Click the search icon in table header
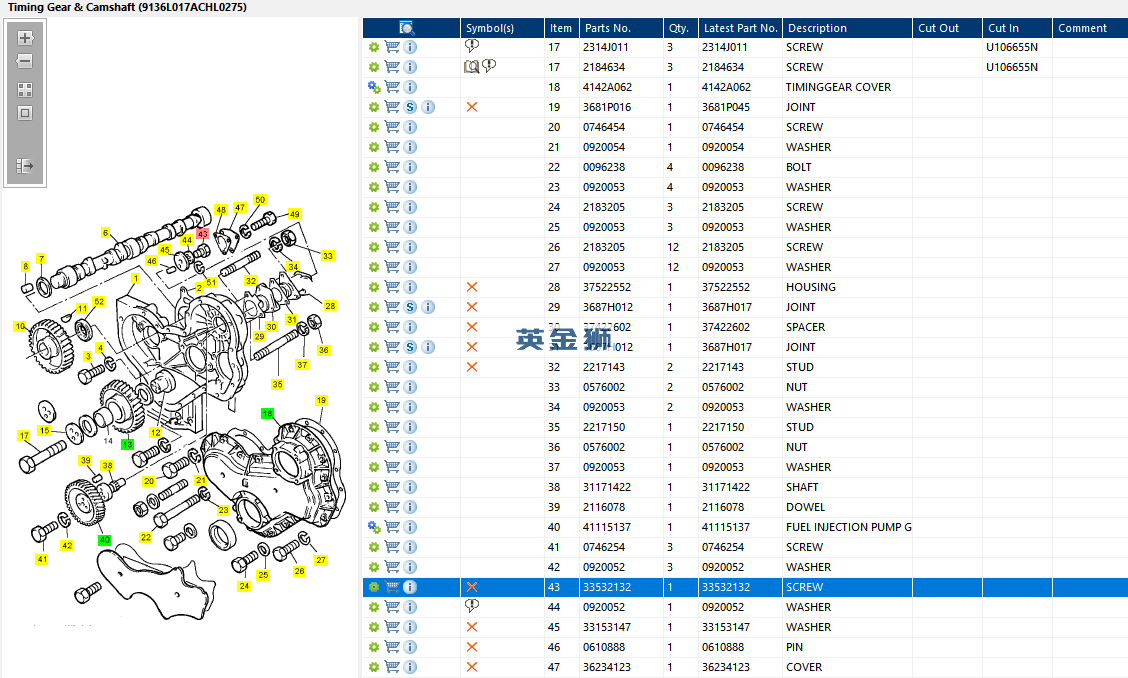 point(406,28)
